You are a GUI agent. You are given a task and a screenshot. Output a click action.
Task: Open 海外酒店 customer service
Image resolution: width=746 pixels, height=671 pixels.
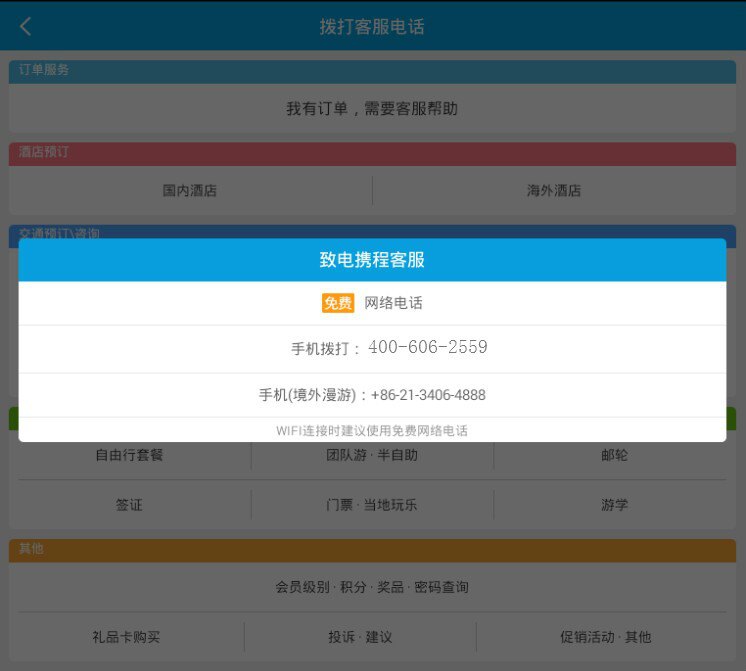[554, 191]
